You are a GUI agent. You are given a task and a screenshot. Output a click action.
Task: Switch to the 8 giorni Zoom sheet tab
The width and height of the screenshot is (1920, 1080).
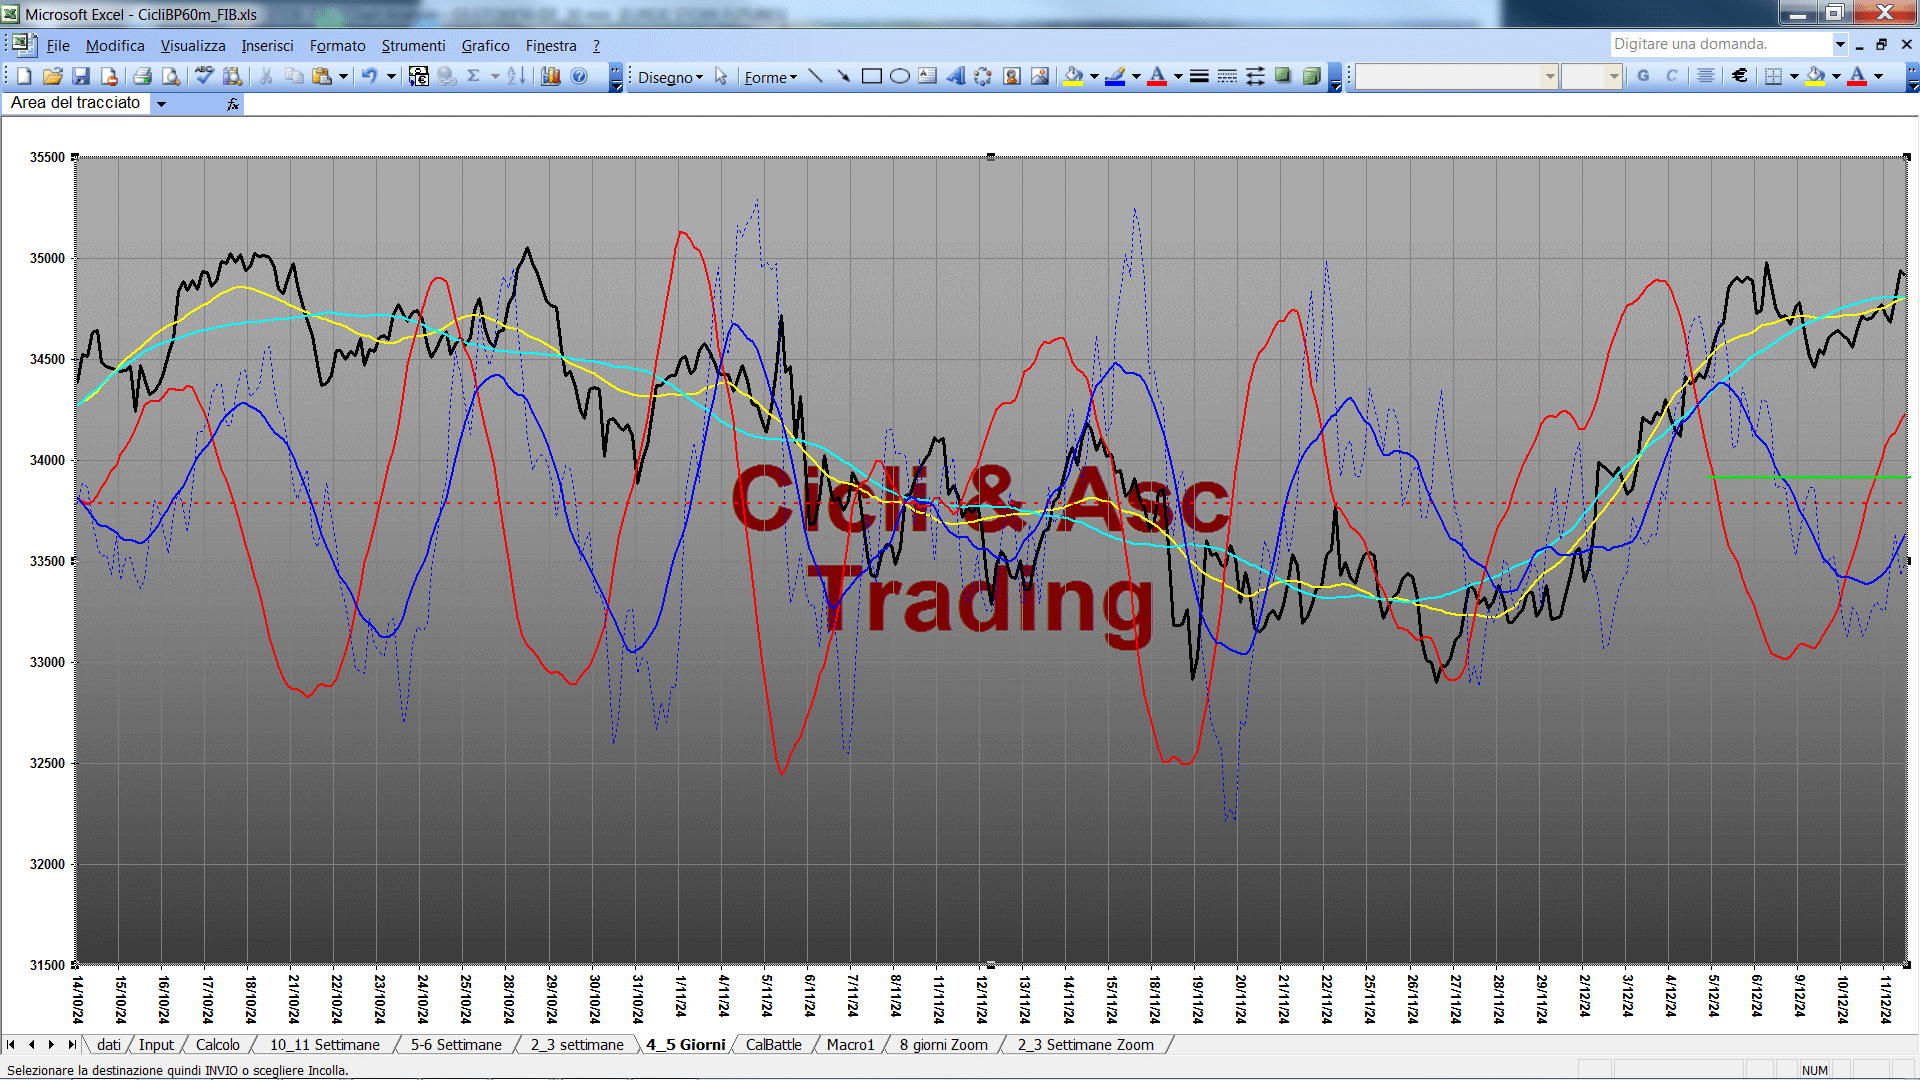click(943, 1045)
